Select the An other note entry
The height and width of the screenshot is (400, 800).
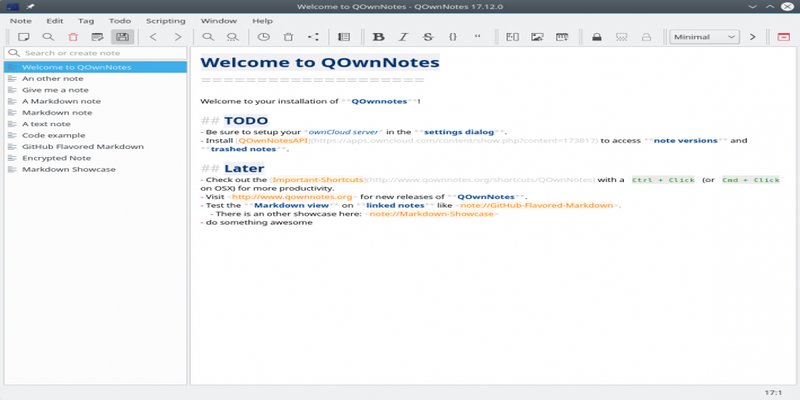click(x=95, y=79)
